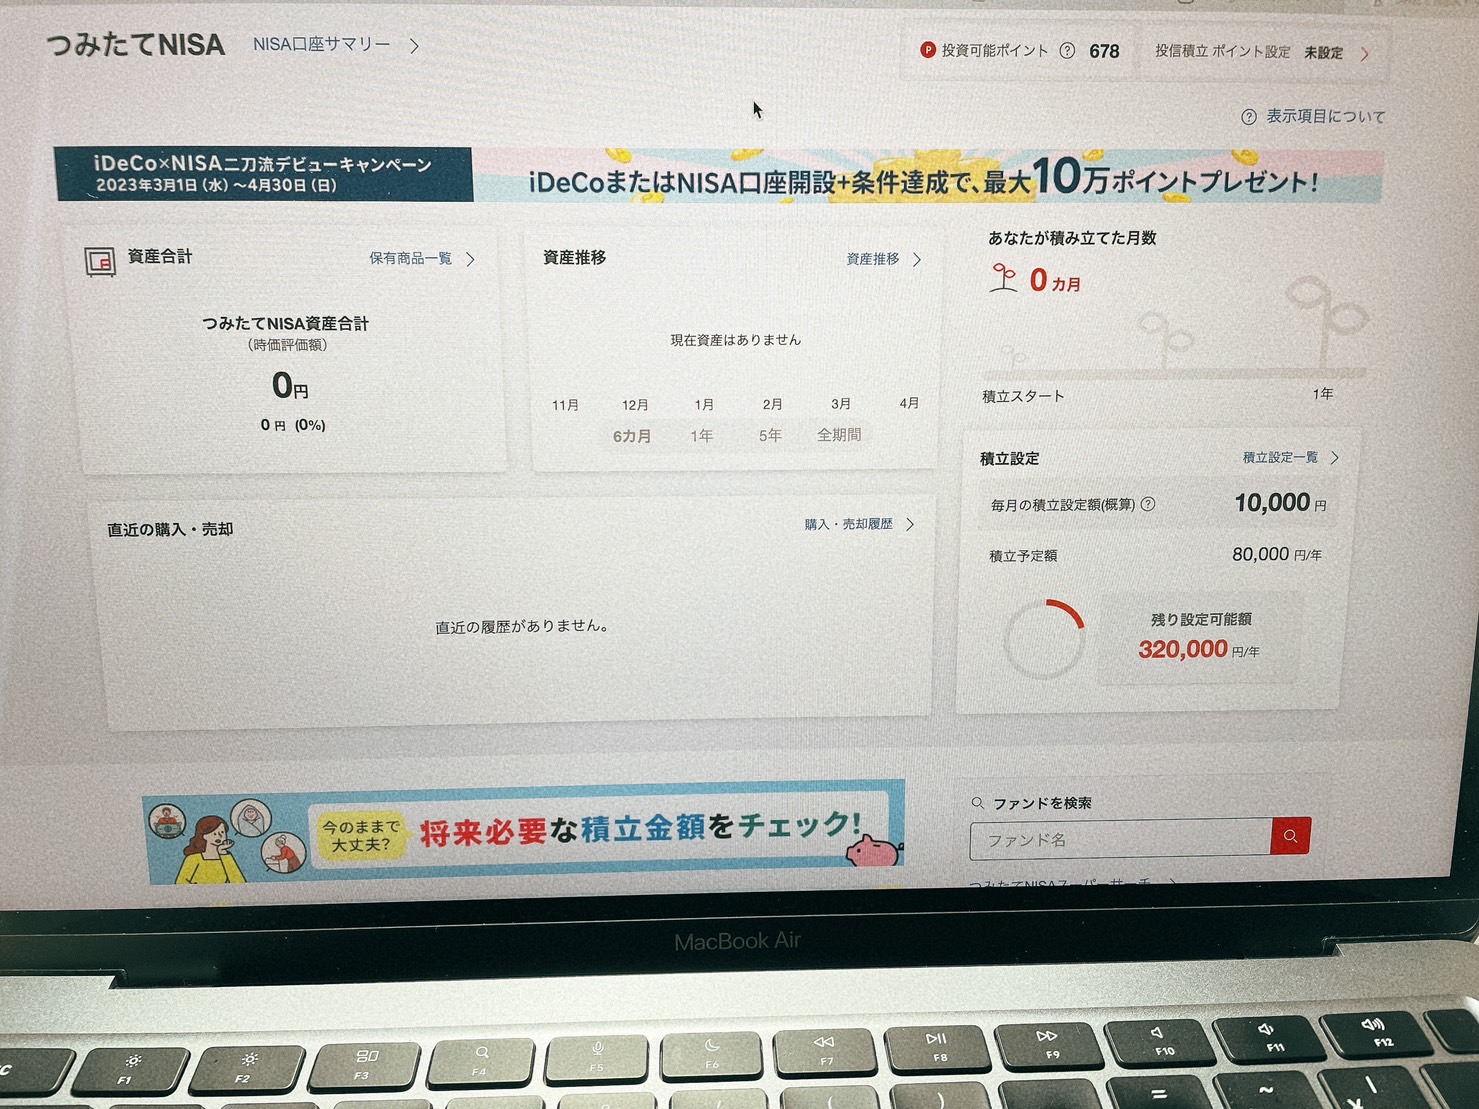Click the iDeCo×NISA campaign banner
Image resolution: width=1479 pixels, height=1109 pixels.
point(719,175)
